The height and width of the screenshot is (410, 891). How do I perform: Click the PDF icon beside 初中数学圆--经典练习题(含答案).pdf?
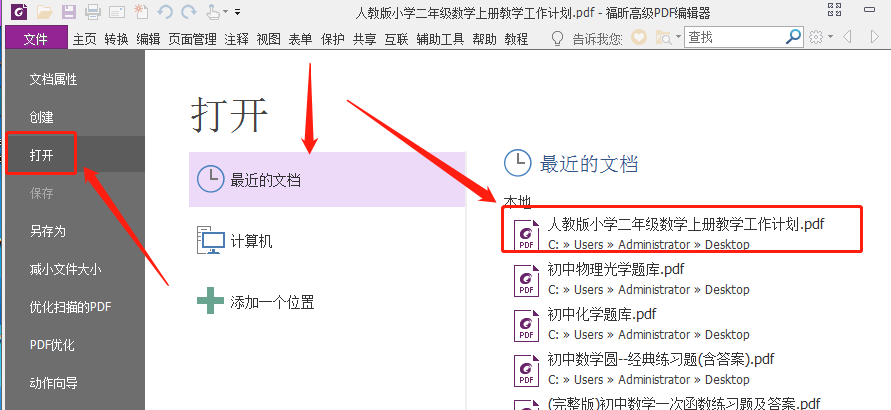[526, 370]
